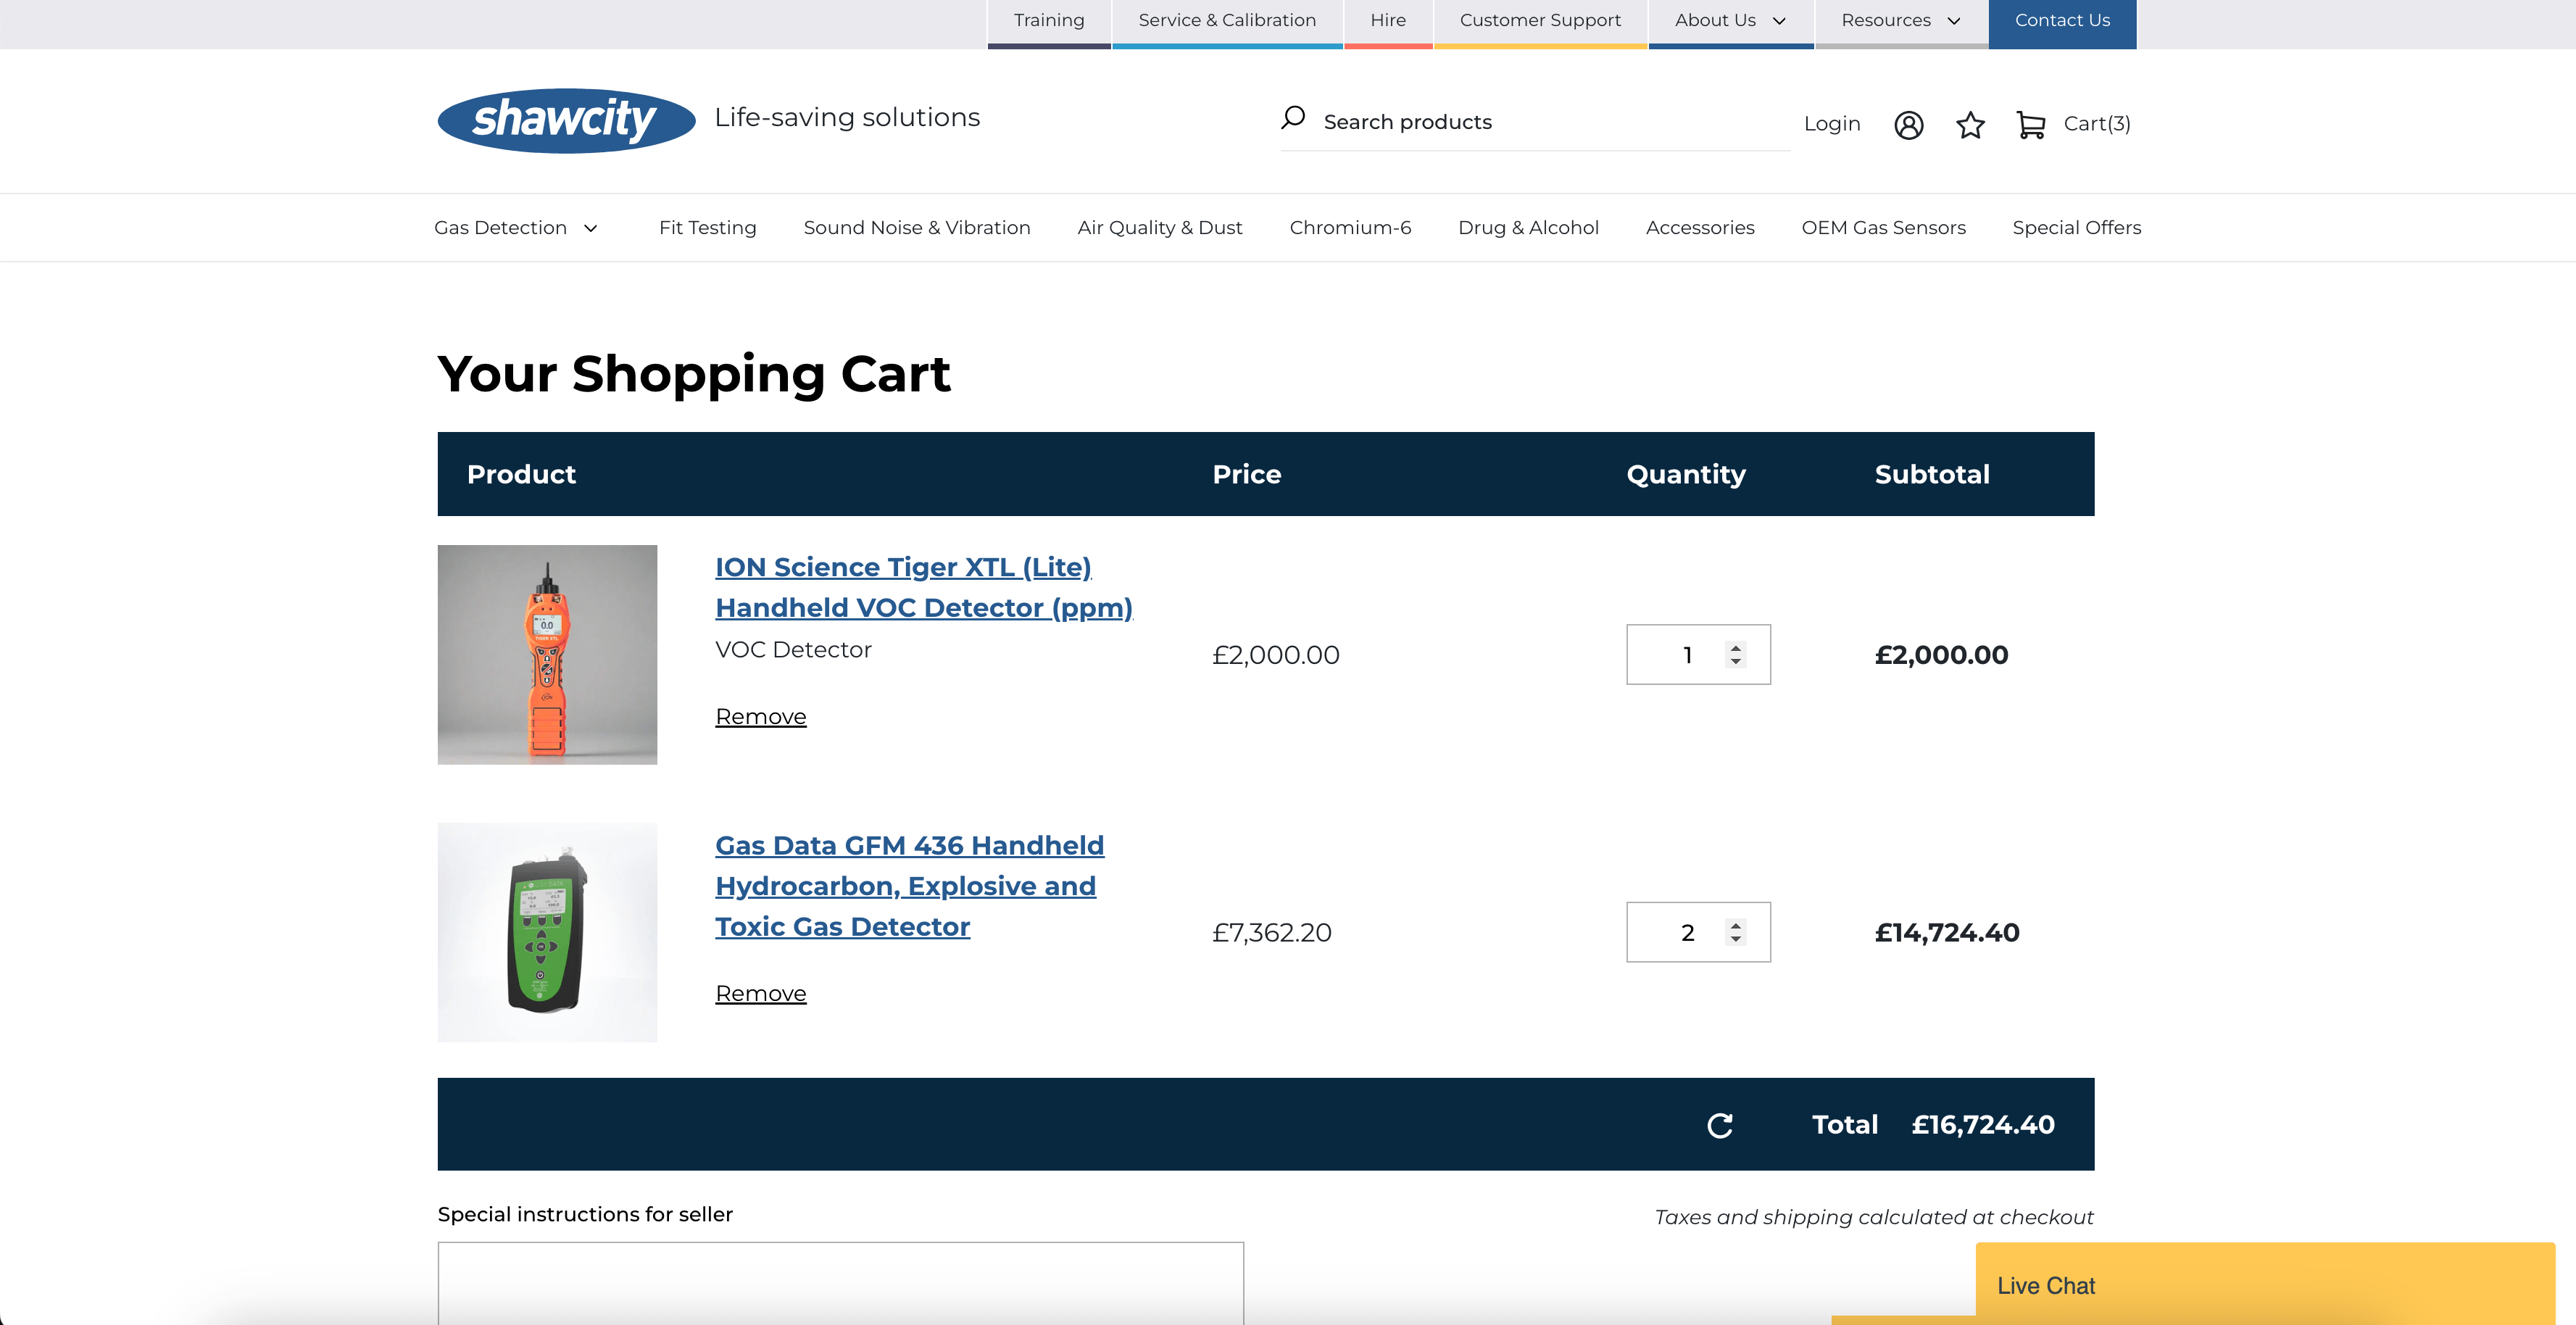The width and height of the screenshot is (2576, 1325).
Task: Open the Cart(3) basket icon
Action: pos(2031,124)
